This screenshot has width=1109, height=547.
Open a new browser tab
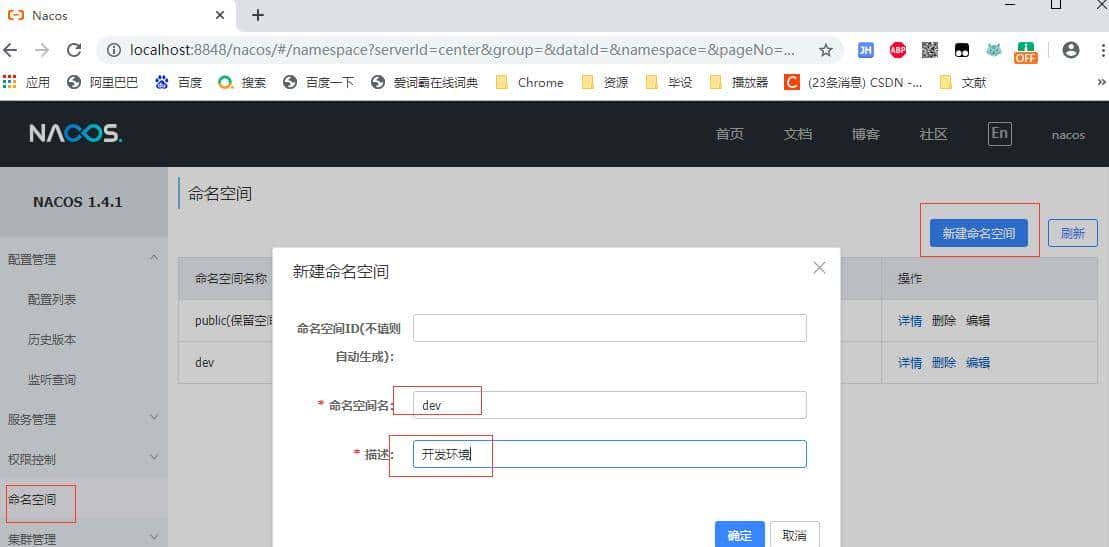(258, 15)
